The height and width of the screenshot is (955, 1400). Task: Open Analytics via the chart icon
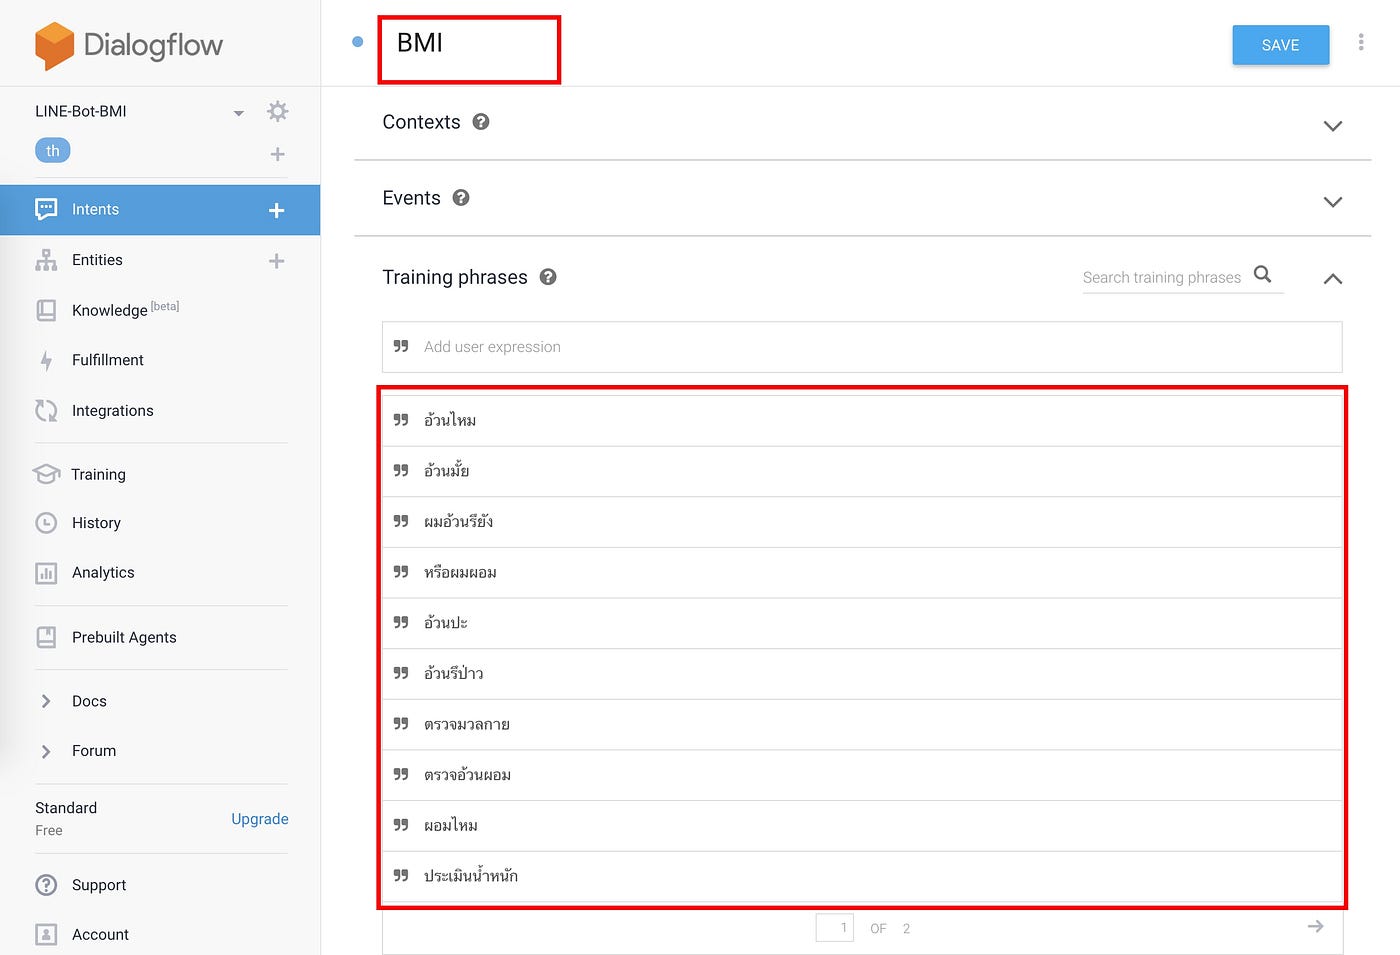(47, 572)
